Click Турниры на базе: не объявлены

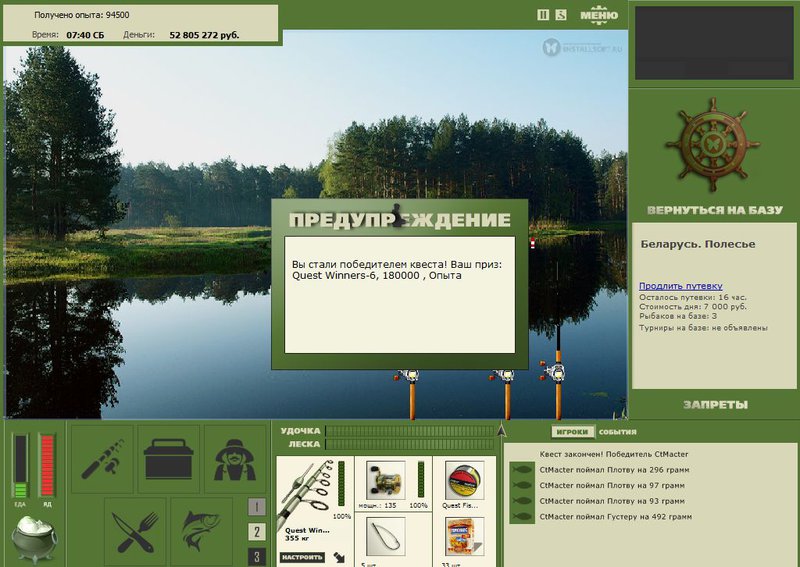[x=704, y=328]
